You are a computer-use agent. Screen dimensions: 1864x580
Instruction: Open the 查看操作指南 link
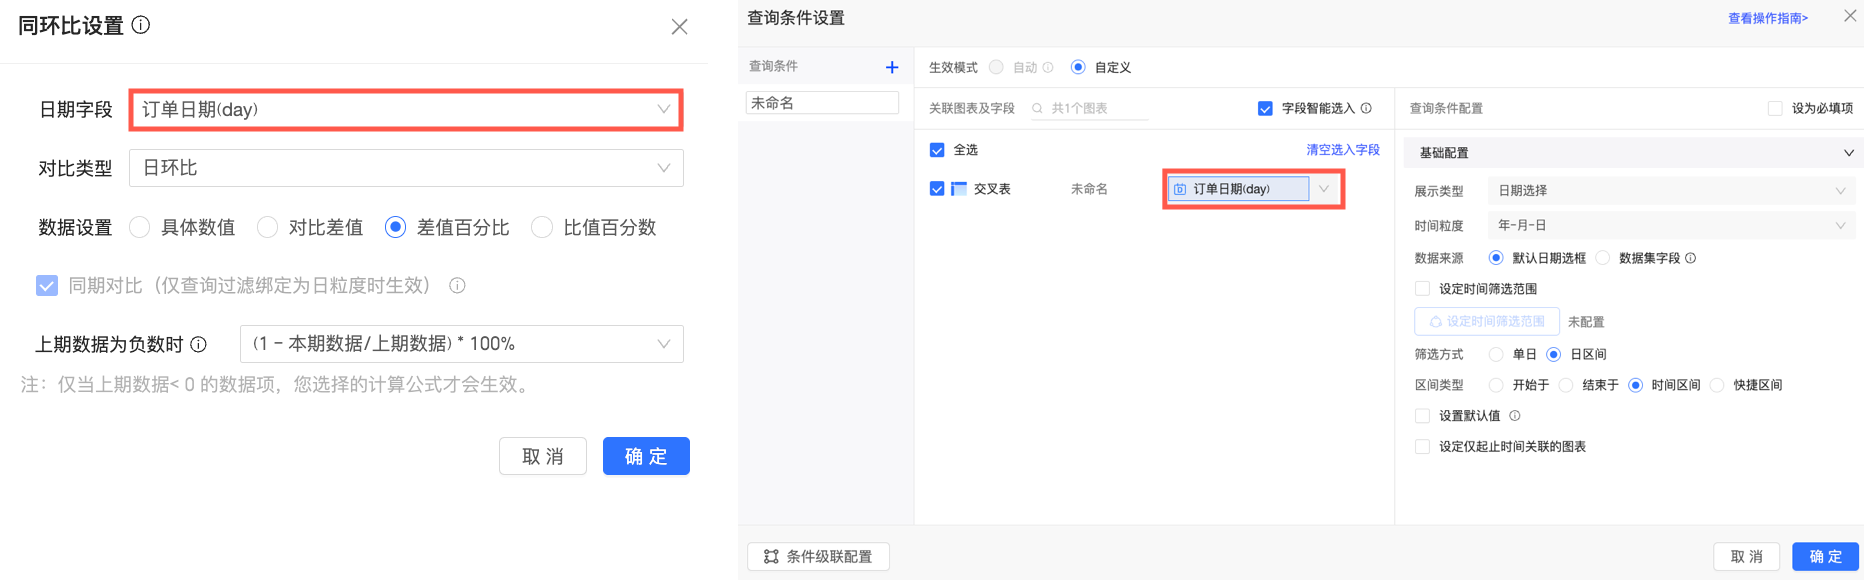coord(1768,18)
